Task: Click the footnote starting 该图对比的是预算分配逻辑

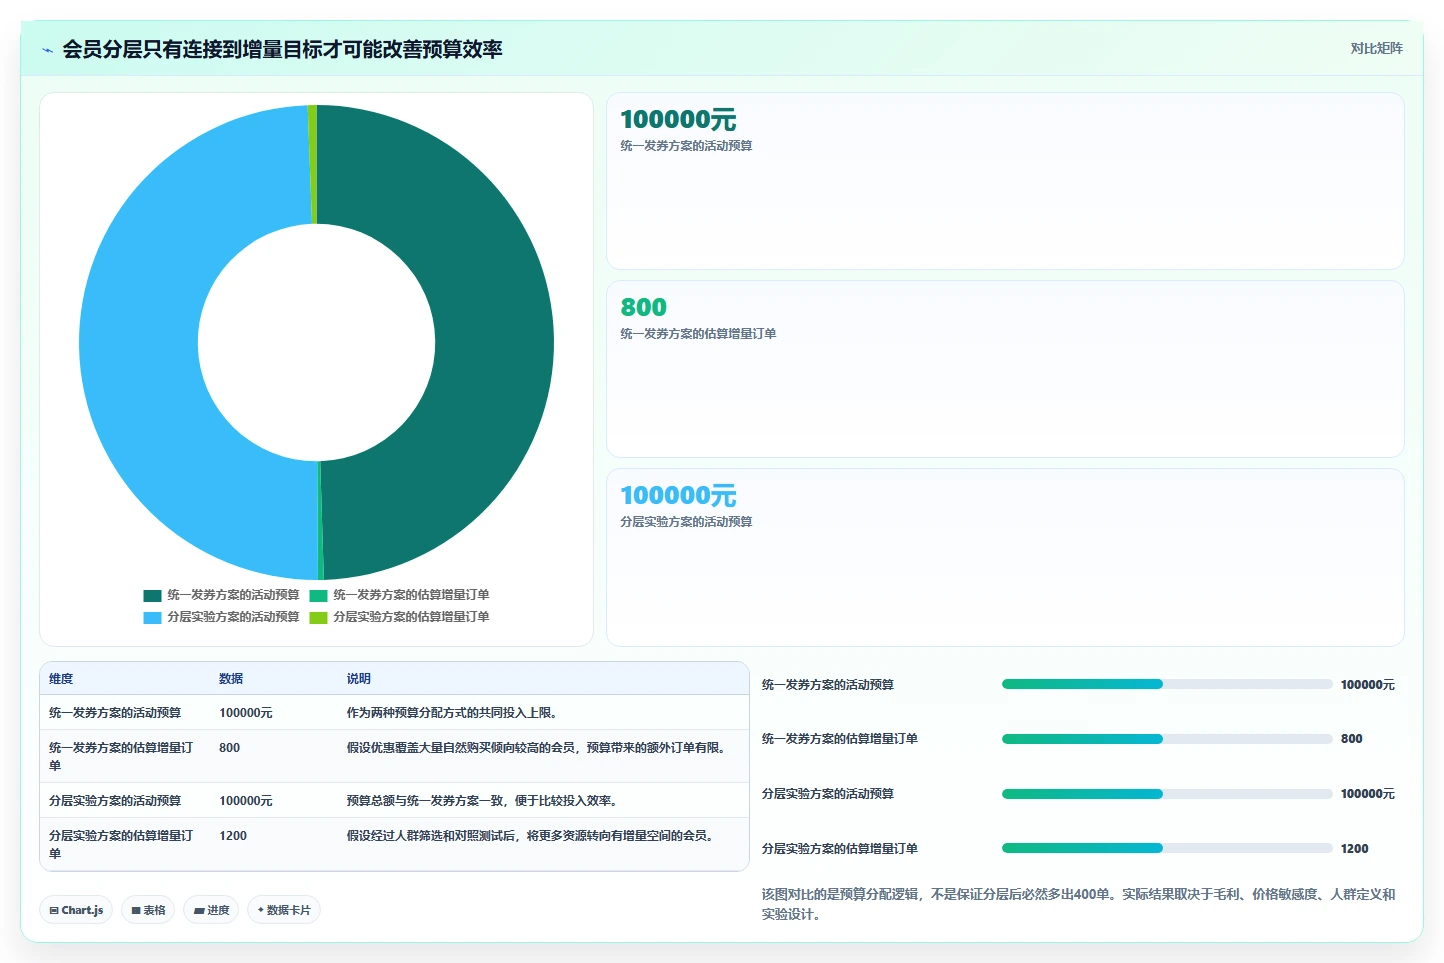Action: tap(1078, 904)
